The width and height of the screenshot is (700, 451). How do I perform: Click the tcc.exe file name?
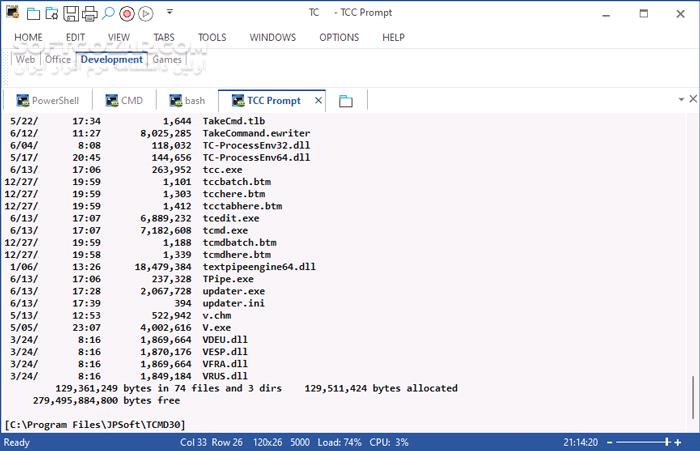click(x=222, y=170)
